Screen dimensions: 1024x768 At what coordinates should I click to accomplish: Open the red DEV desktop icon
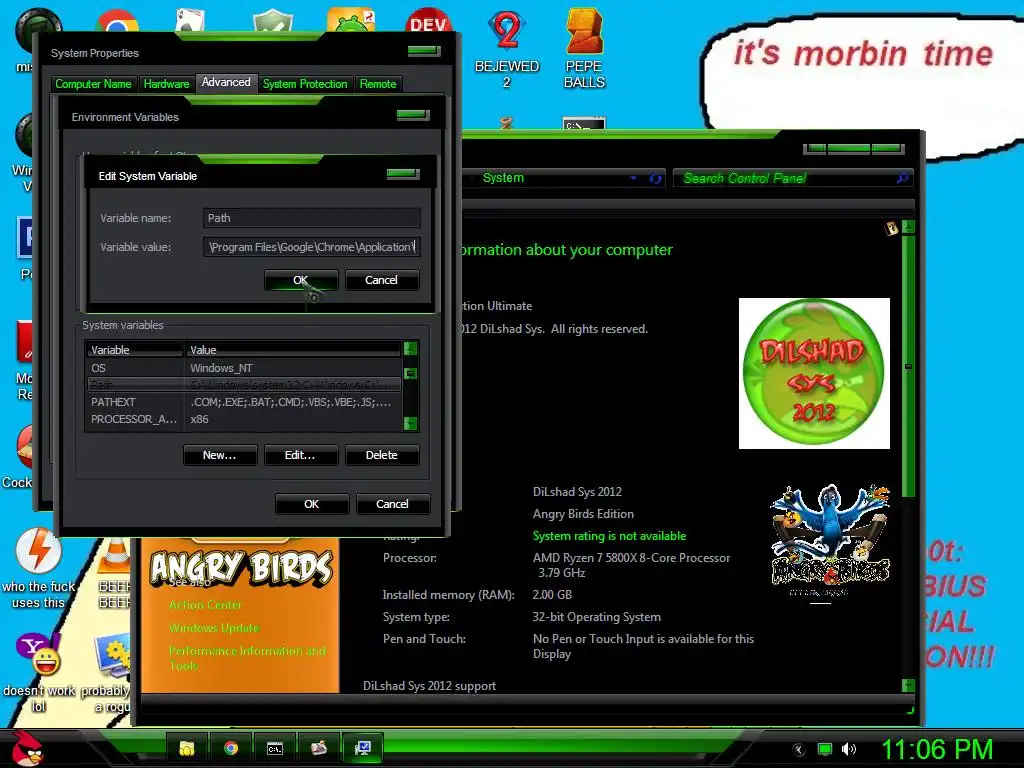tap(428, 21)
